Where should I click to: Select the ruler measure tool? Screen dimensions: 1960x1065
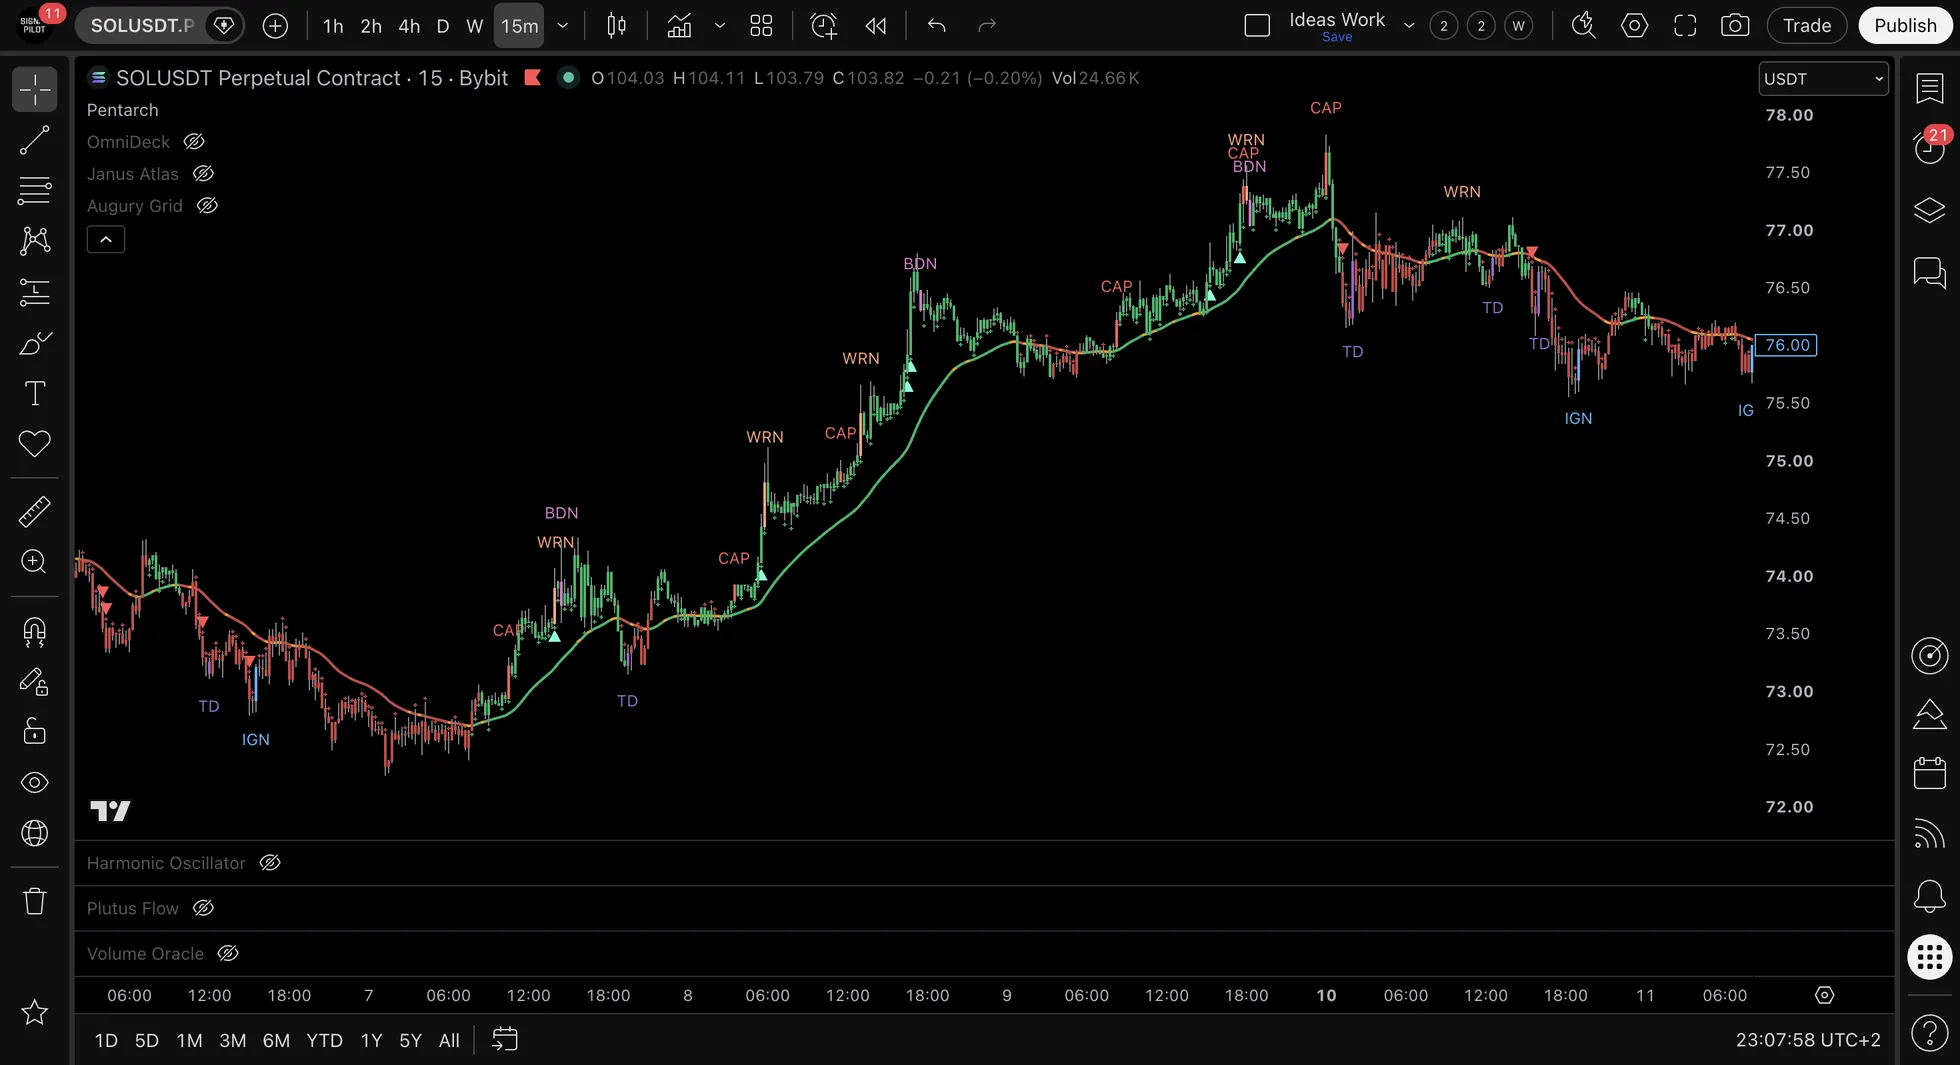(34, 512)
